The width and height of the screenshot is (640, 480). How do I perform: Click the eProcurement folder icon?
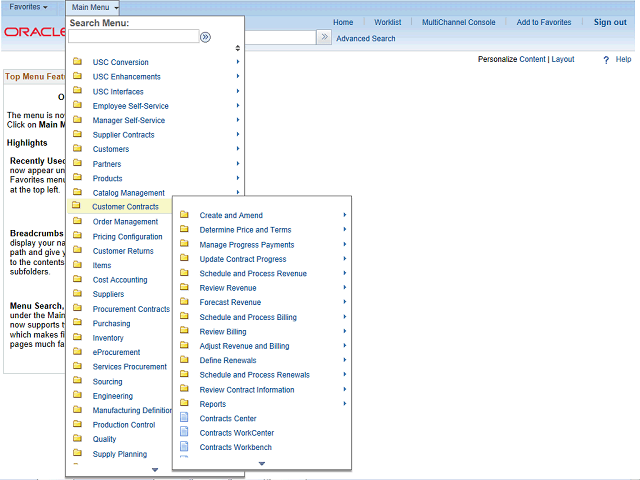pos(77,351)
